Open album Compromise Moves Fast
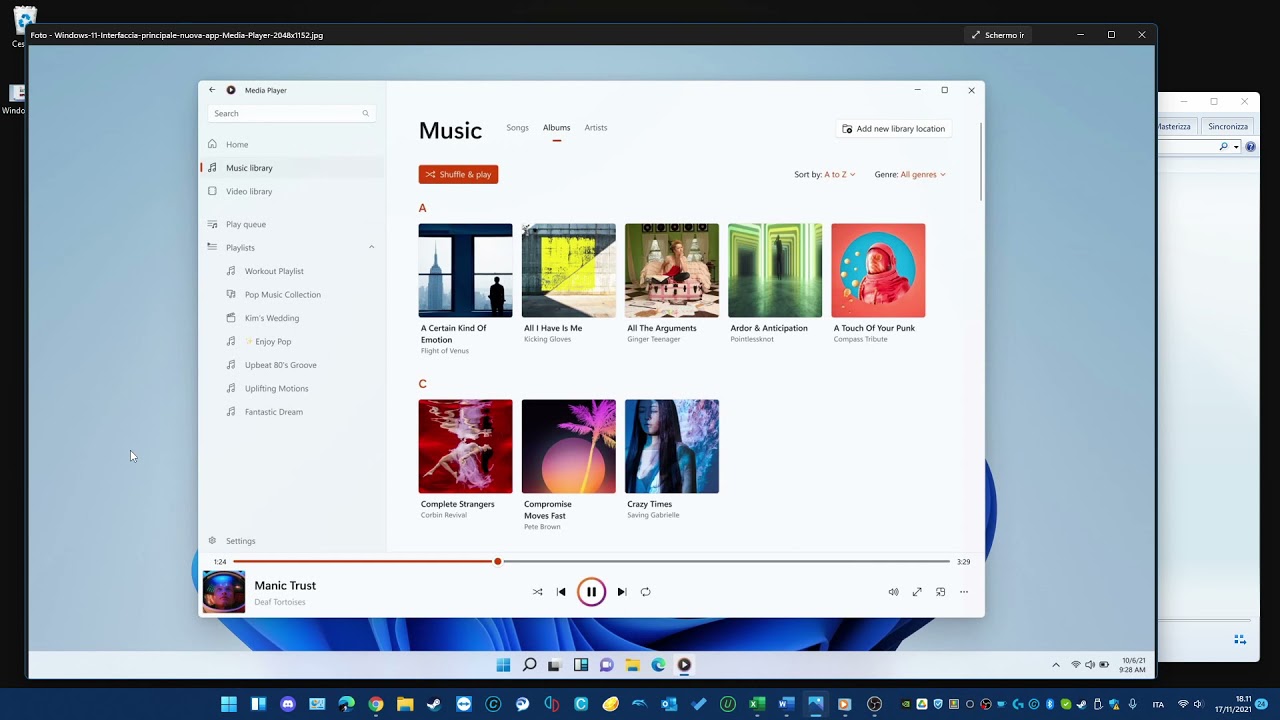 click(568, 446)
